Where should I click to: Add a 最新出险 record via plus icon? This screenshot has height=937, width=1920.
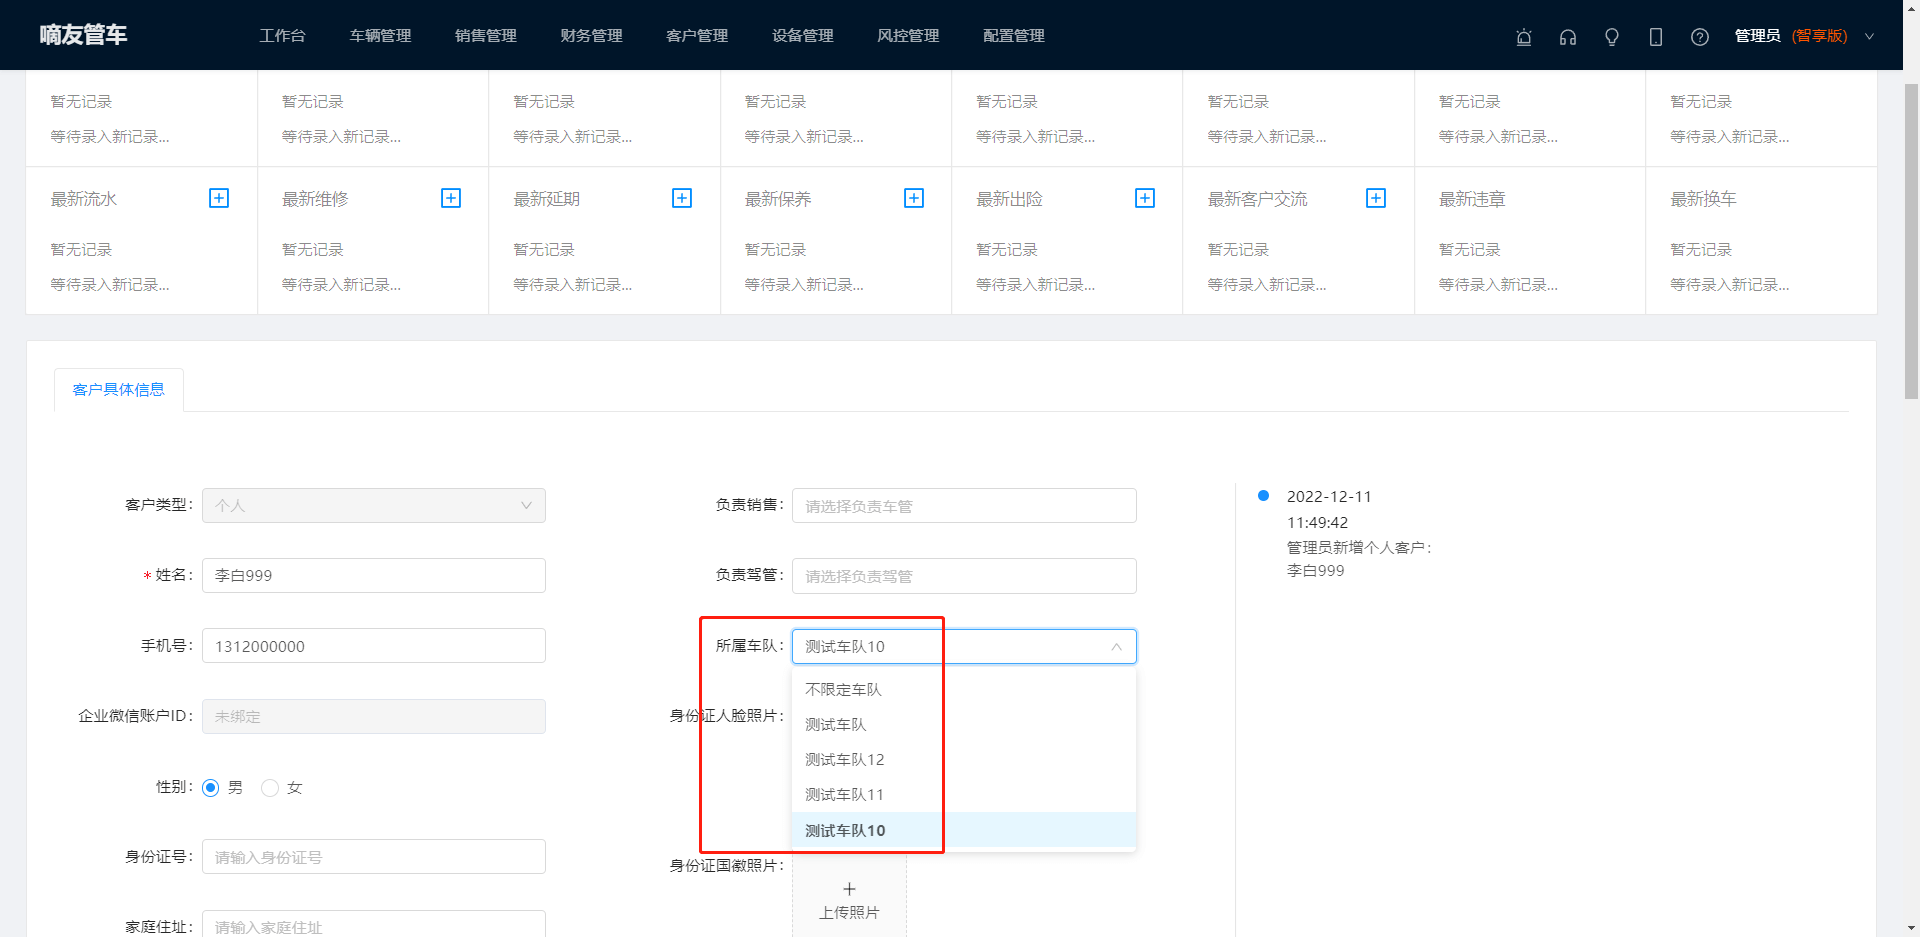1145,198
